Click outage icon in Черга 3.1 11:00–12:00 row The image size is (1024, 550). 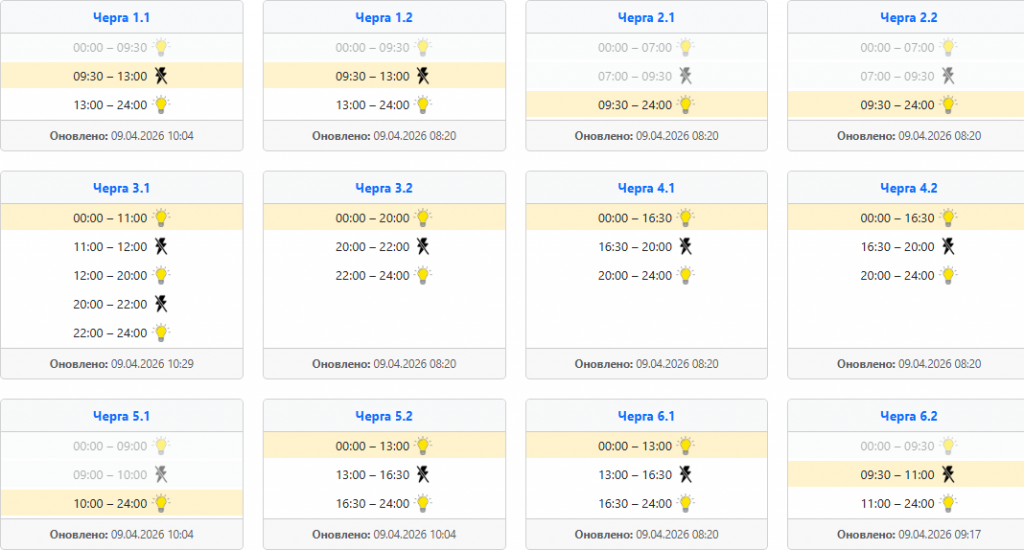160,246
